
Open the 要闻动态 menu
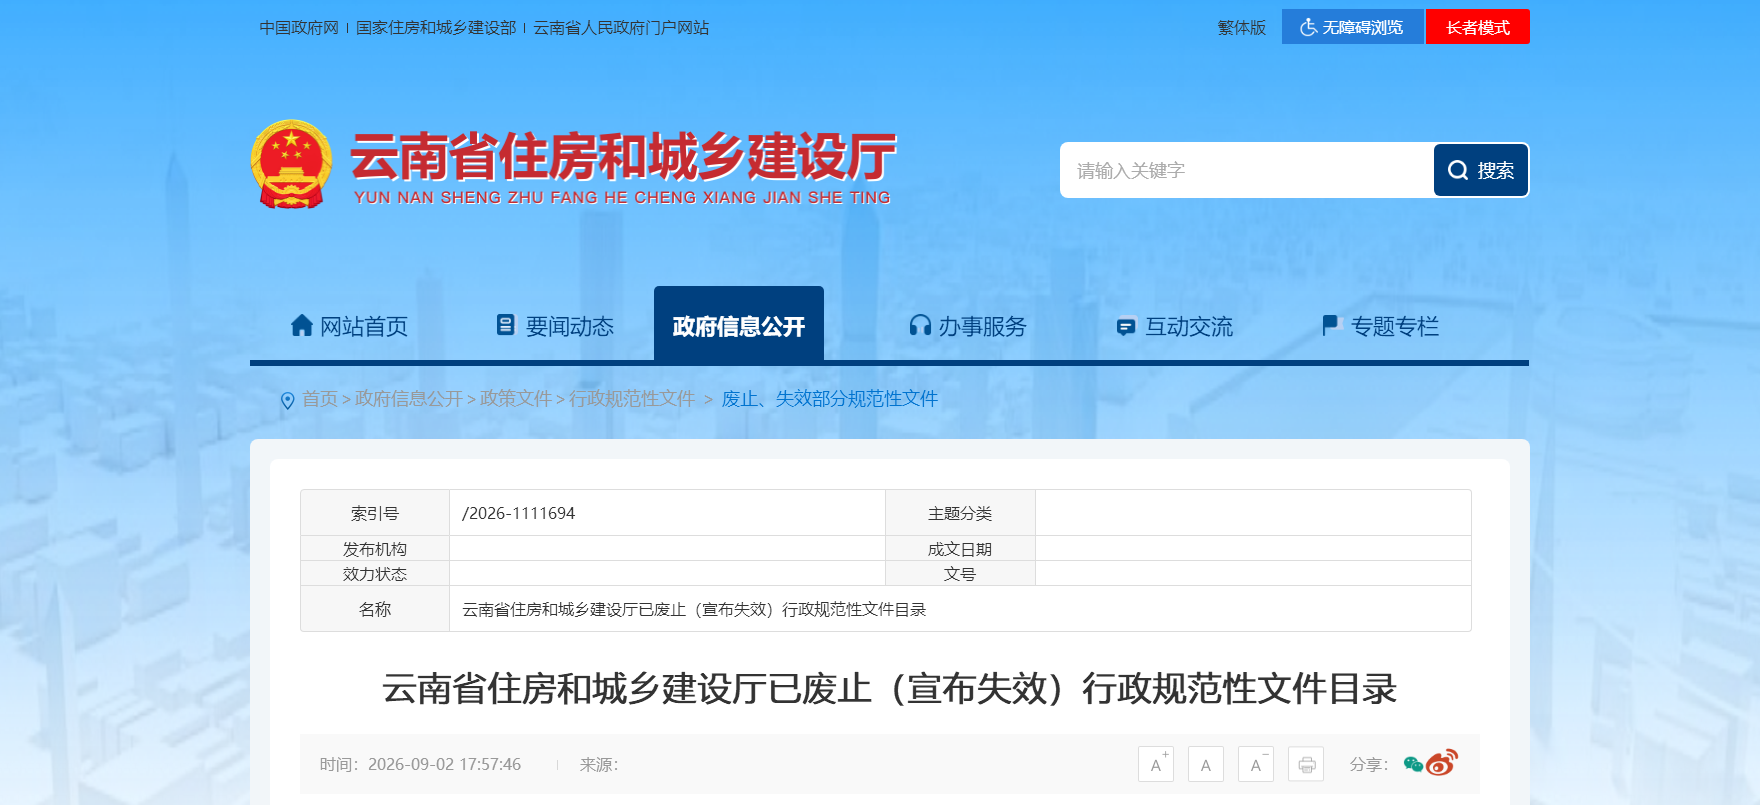coord(555,326)
